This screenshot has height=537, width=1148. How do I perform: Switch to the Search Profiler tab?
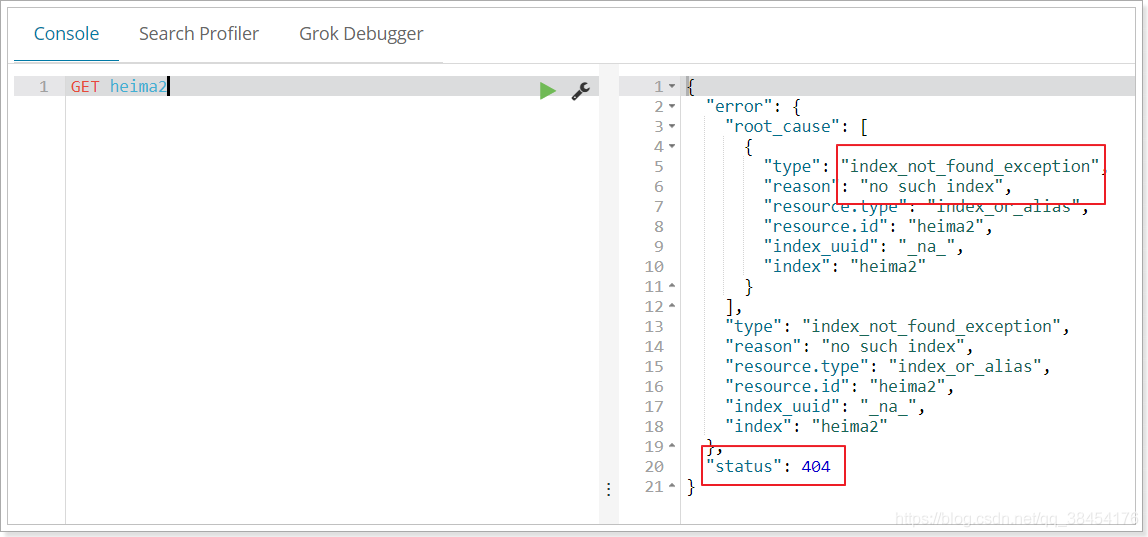coord(199,34)
